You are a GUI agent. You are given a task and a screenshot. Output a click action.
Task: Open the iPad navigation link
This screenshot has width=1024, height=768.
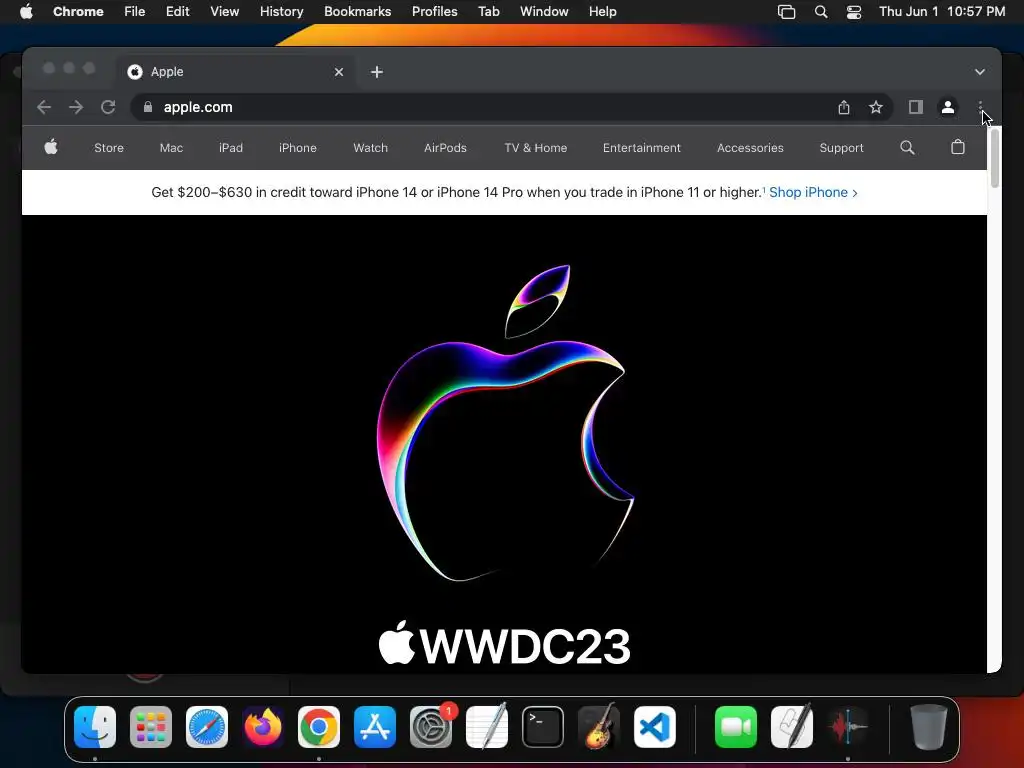pyautogui.click(x=231, y=148)
